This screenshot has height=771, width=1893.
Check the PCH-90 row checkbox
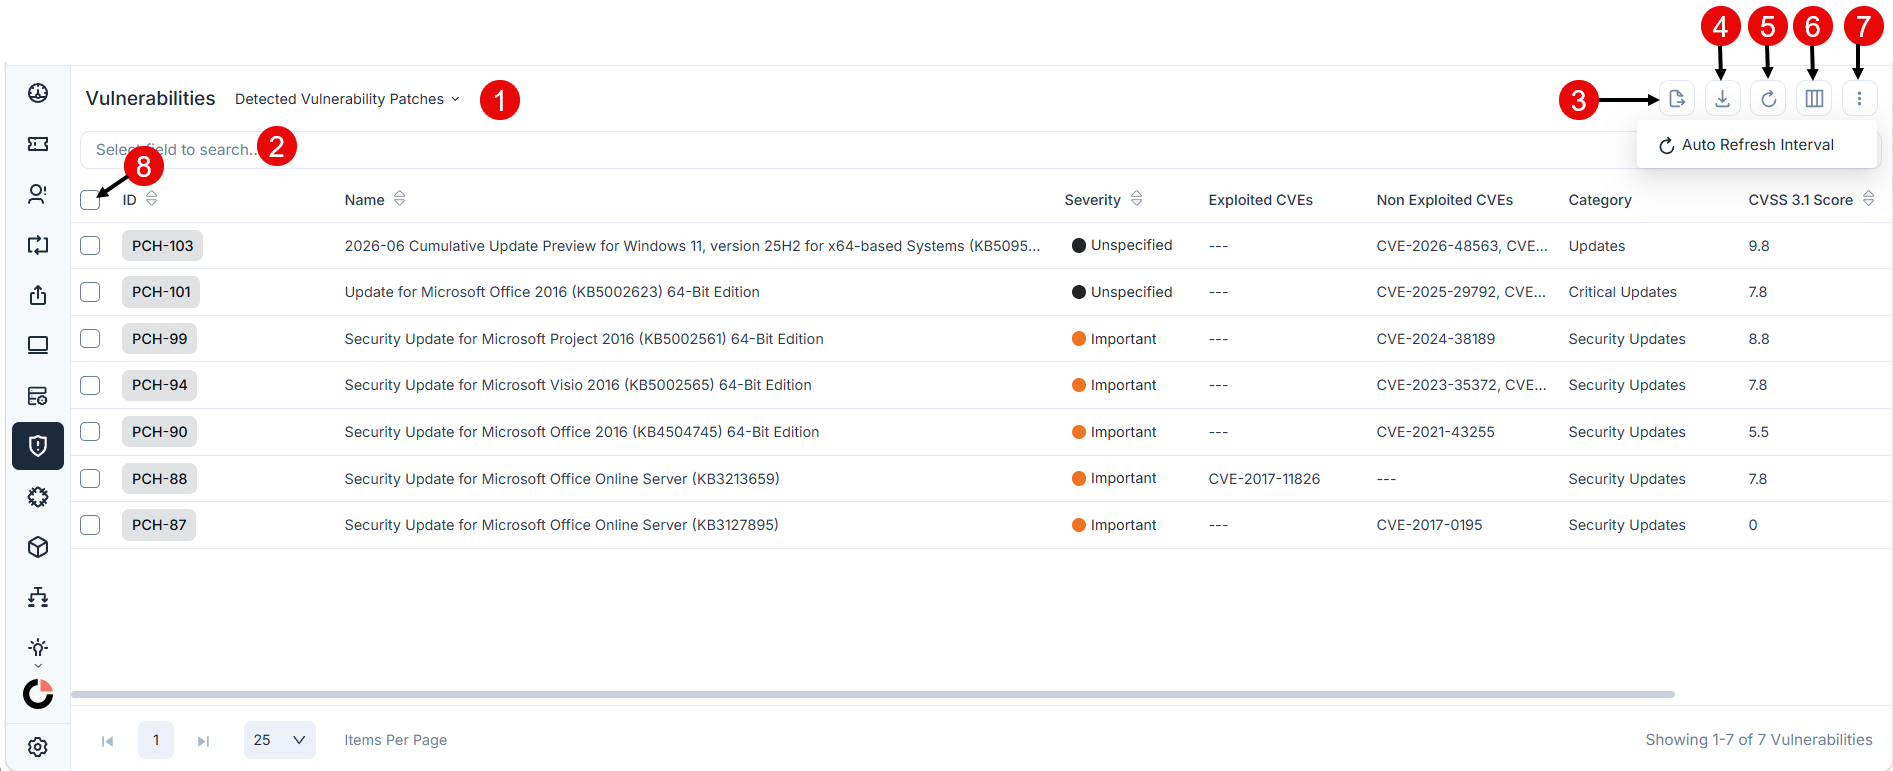(90, 432)
